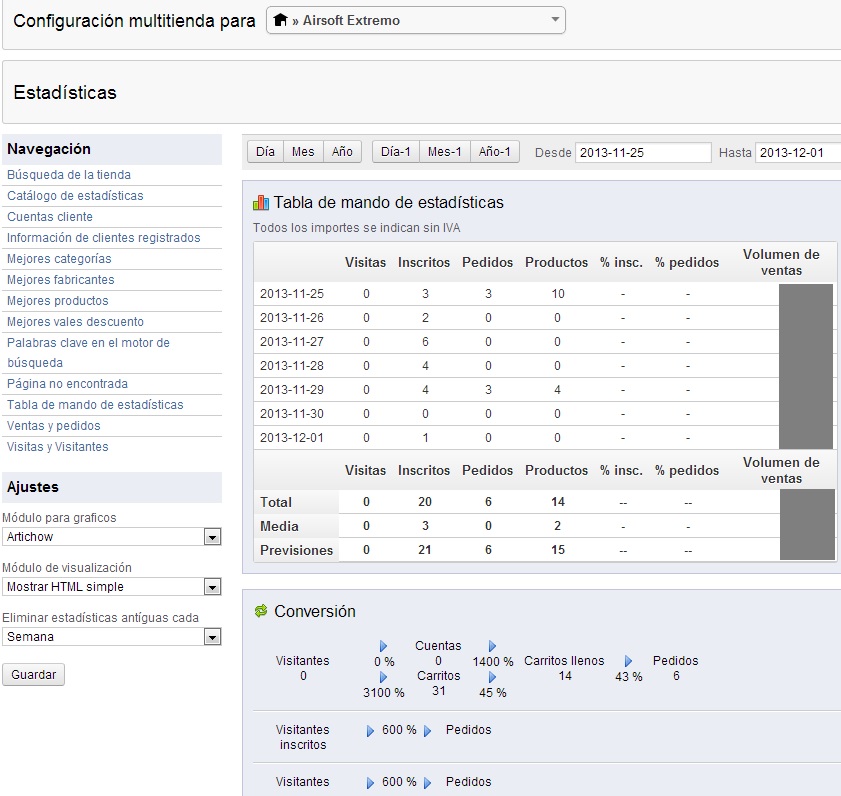Click the Desde date input field
The height and width of the screenshot is (796, 841).
tap(642, 153)
